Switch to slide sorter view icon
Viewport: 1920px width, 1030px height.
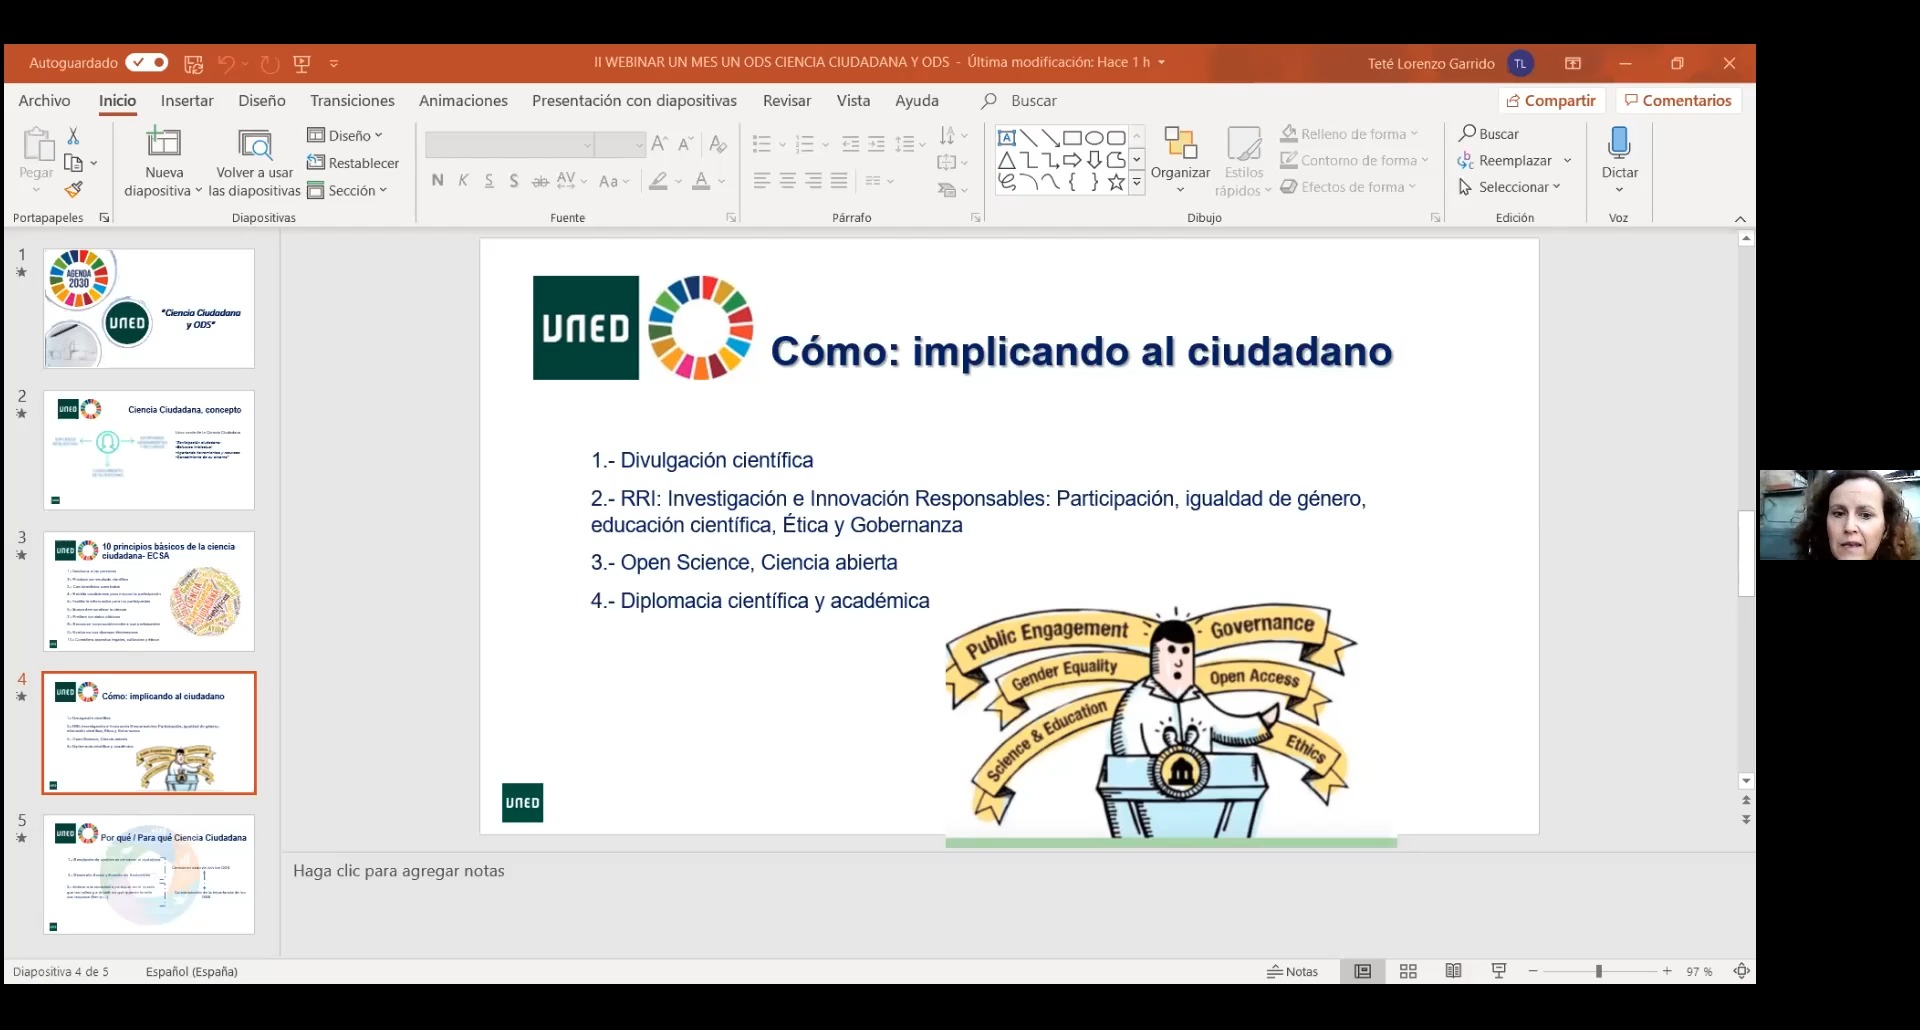(1408, 971)
